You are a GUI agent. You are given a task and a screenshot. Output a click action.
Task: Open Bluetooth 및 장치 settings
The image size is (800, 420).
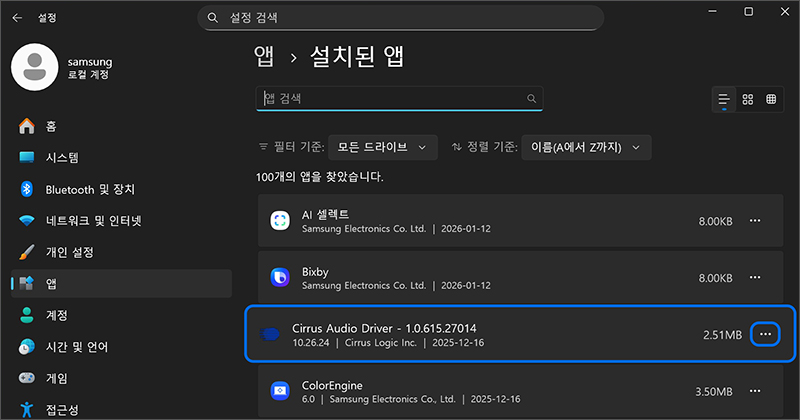121,189
